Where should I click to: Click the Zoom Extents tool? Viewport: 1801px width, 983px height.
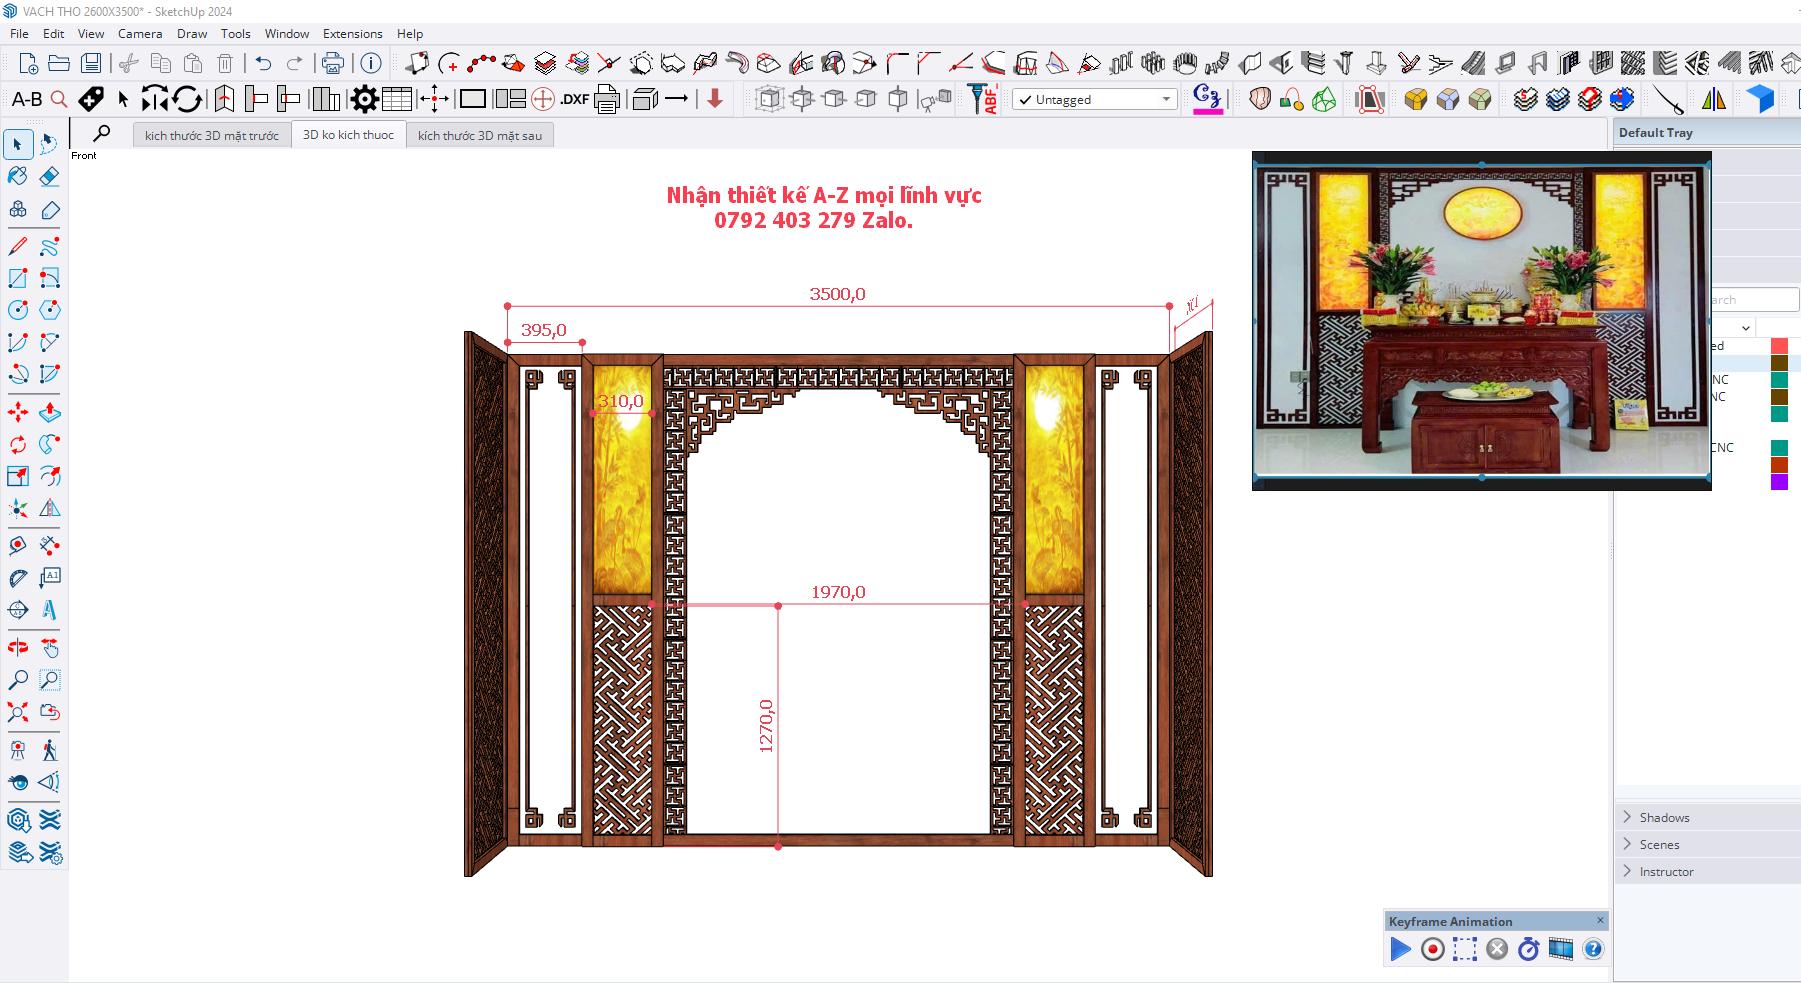(18, 712)
